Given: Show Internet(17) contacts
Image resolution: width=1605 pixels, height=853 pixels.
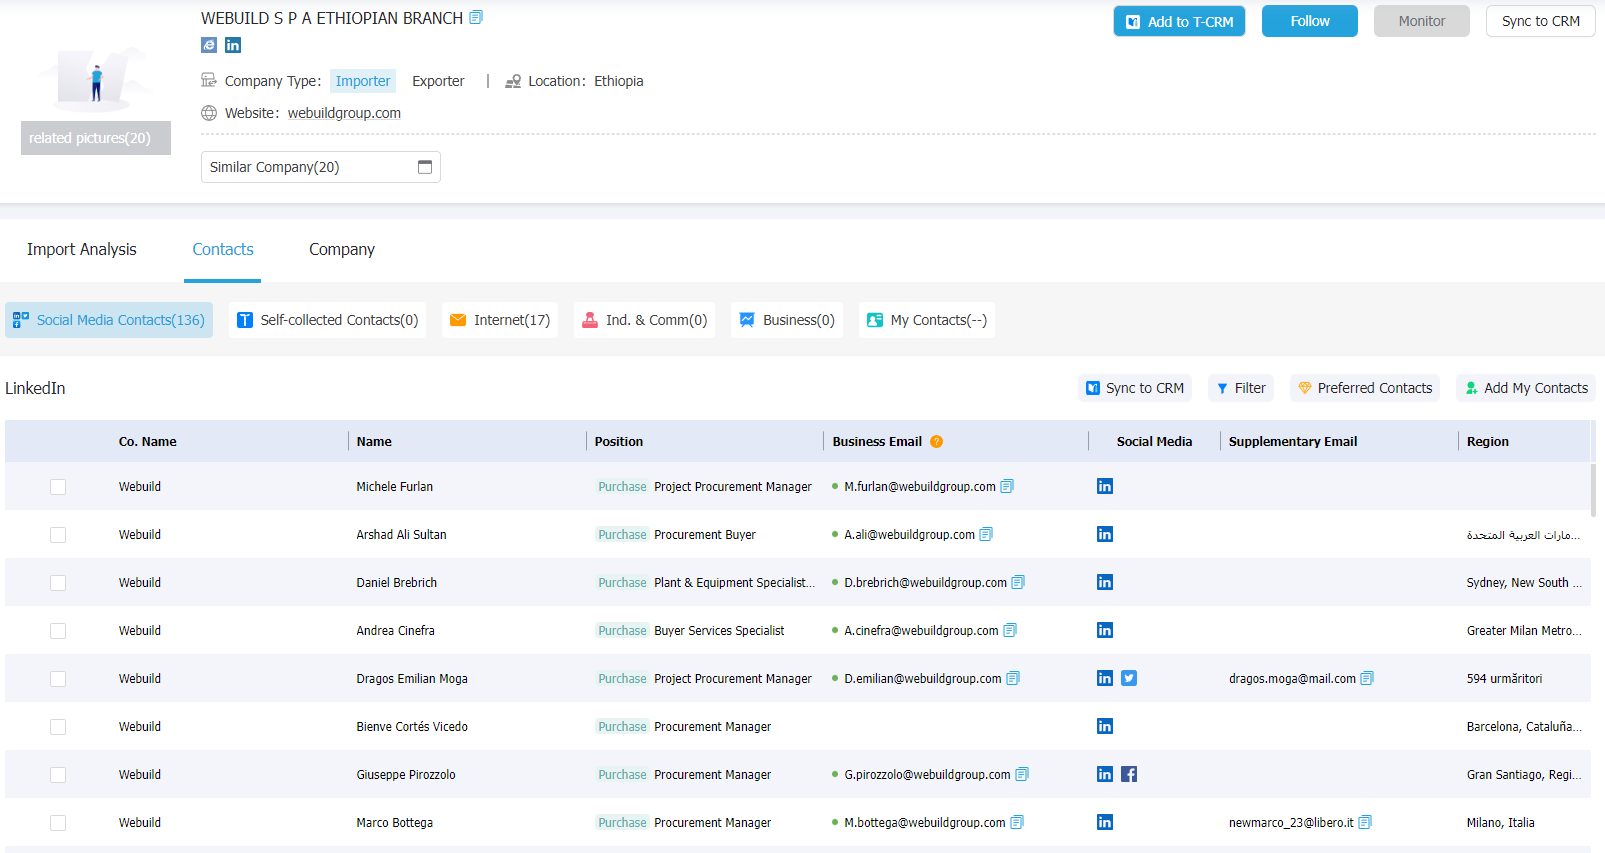Looking at the screenshot, I should point(500,320).
